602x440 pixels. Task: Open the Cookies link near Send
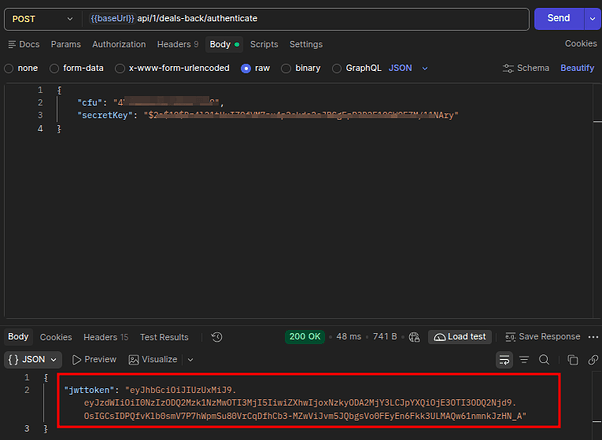click(x=580, y=44)
